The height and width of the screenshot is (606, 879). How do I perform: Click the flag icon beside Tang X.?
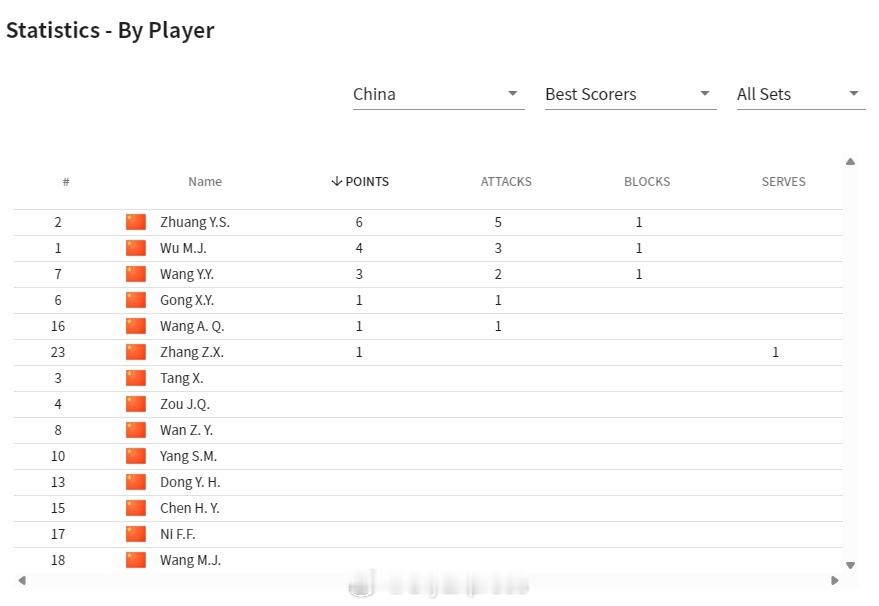pos(136,378)
